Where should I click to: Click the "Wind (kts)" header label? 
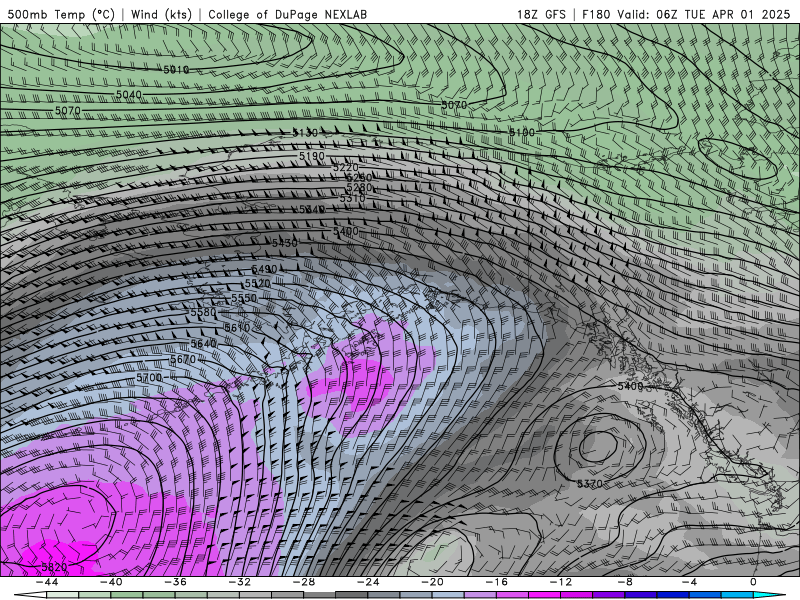coord(161,14)
